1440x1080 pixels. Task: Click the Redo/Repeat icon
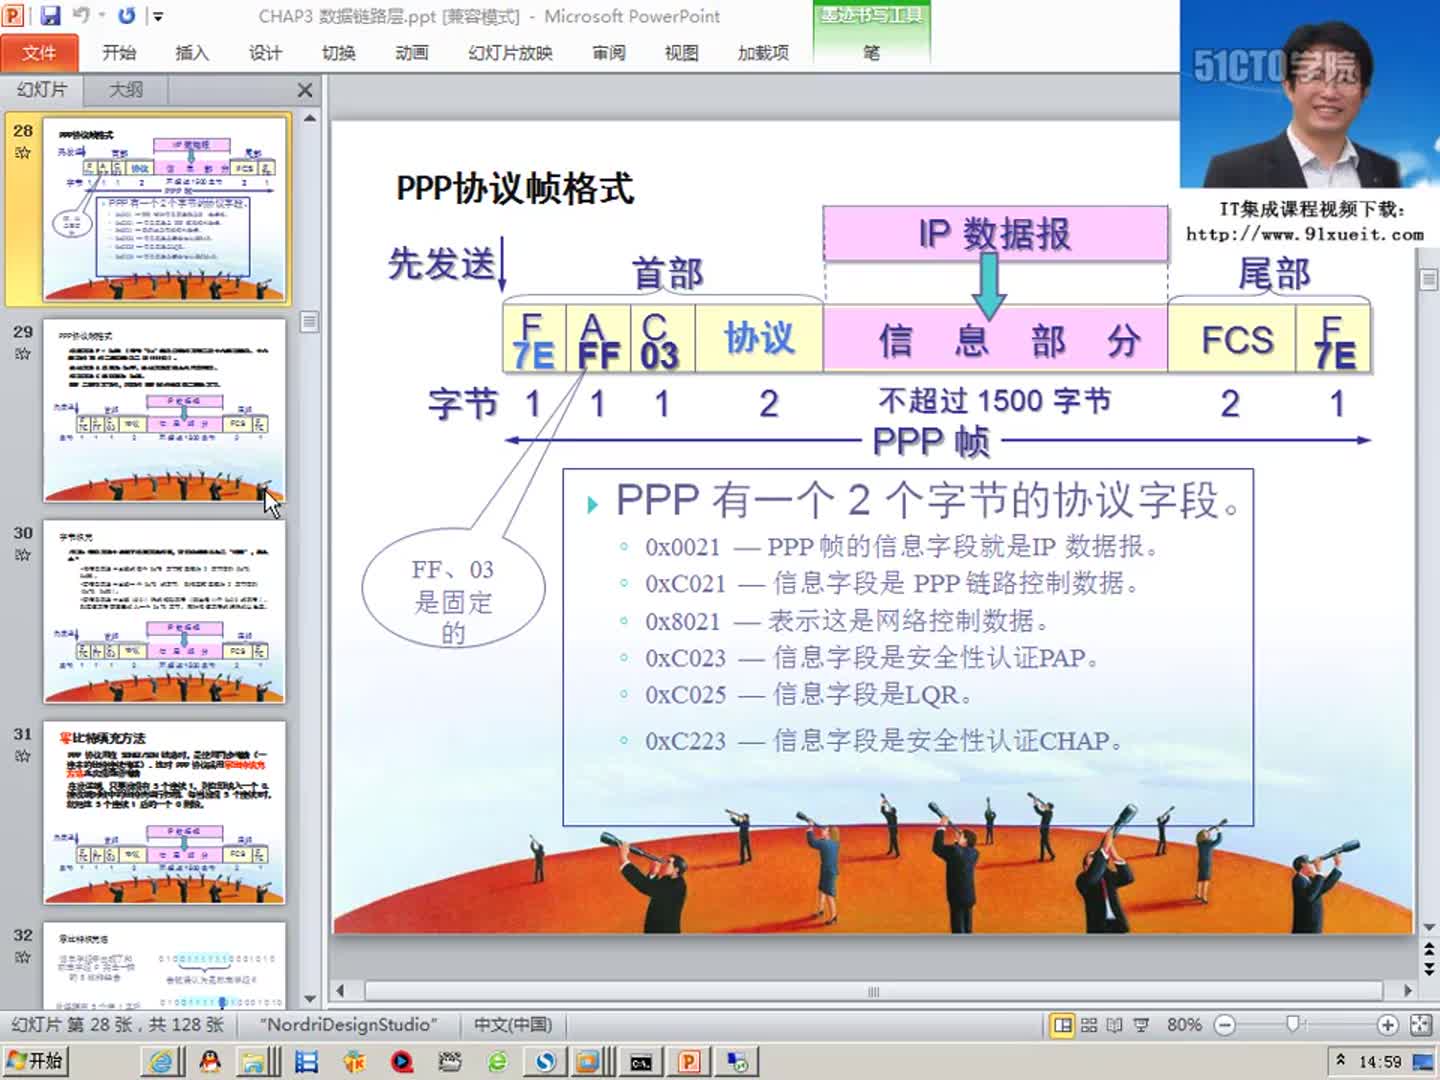(126, 15)
